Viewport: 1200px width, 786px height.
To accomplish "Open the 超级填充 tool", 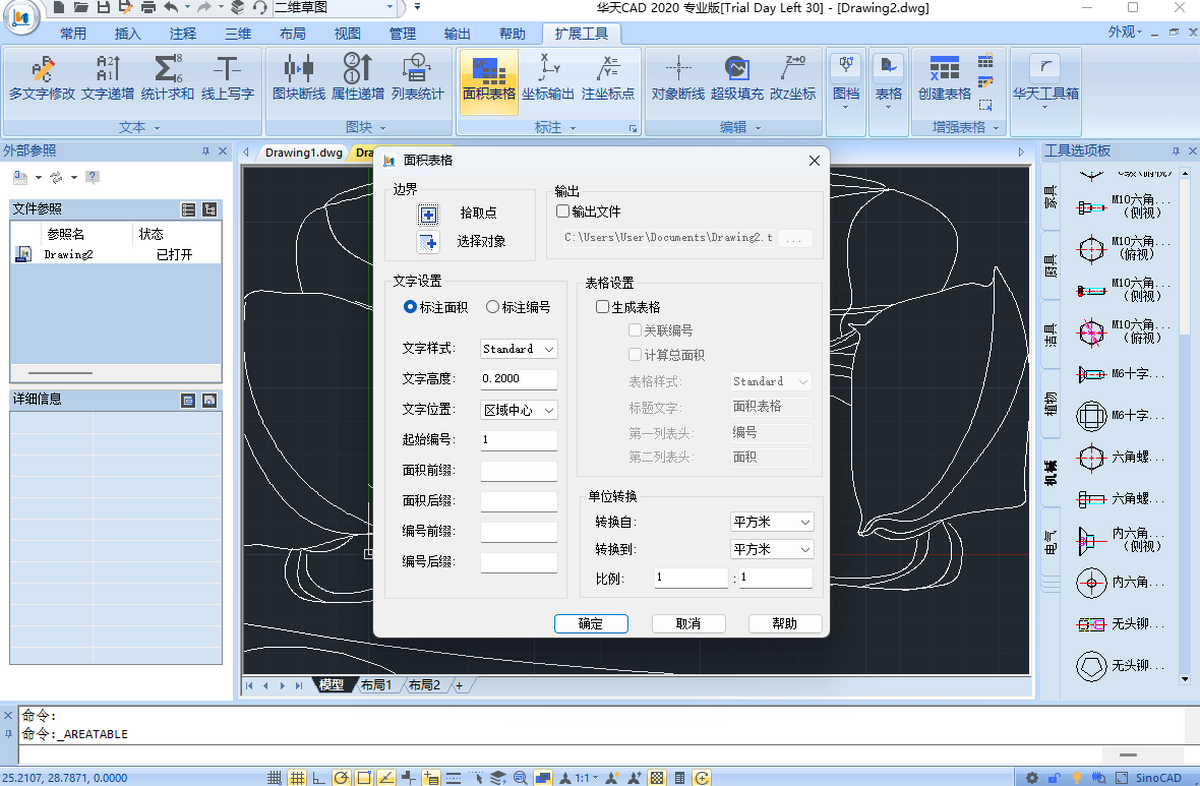I will tap(737, 78).
